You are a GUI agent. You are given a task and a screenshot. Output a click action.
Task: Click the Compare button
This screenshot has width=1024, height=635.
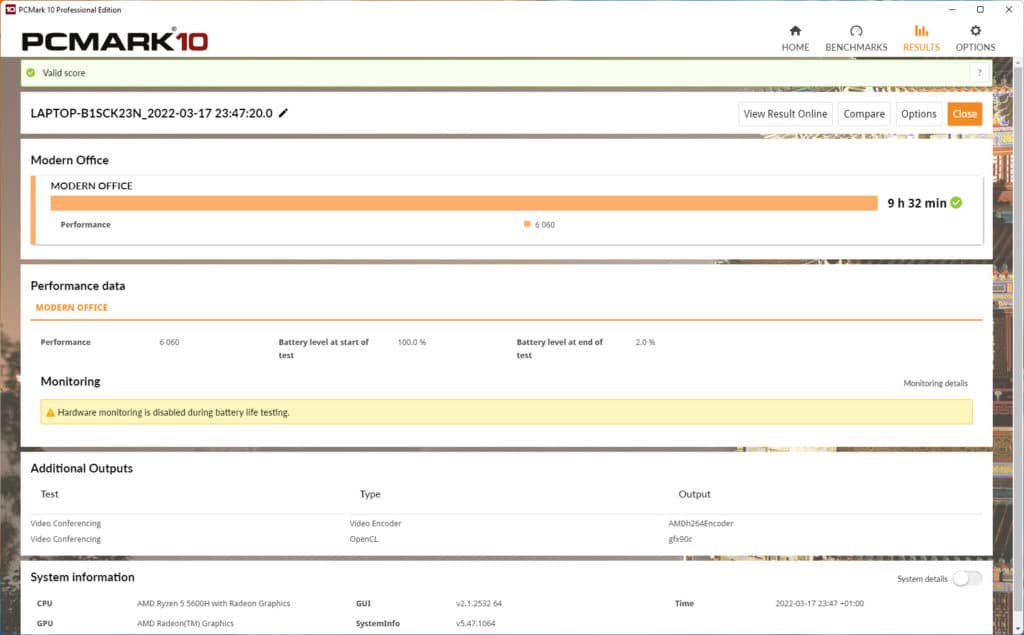tap(863, 114)
